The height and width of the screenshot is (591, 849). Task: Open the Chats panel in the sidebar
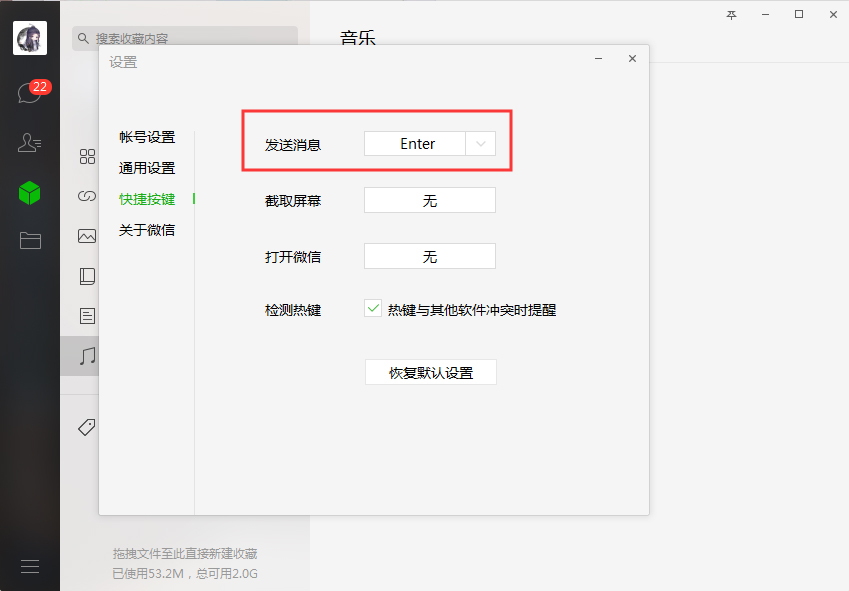[29, 90]
